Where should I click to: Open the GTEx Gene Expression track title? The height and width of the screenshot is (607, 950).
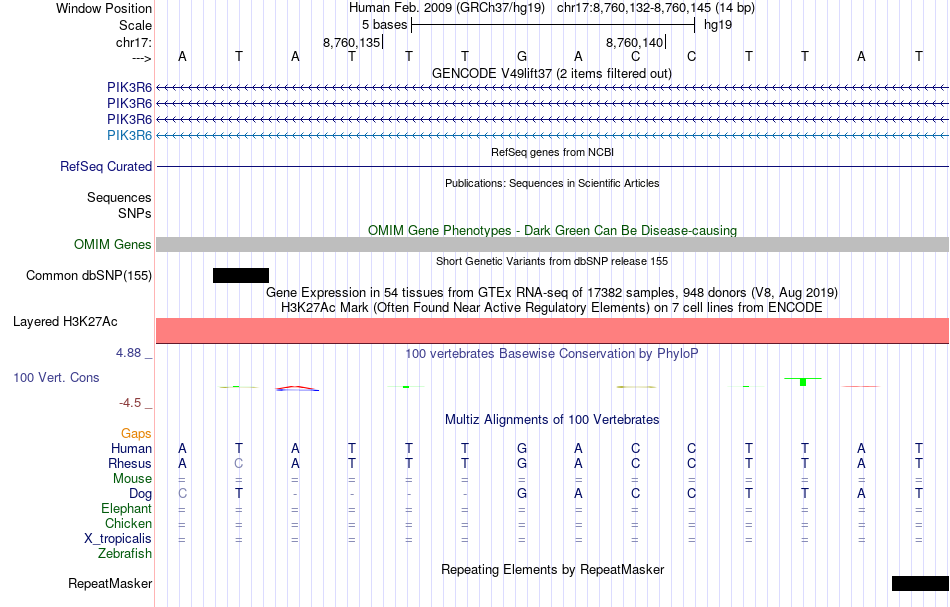tap(551, 293)
